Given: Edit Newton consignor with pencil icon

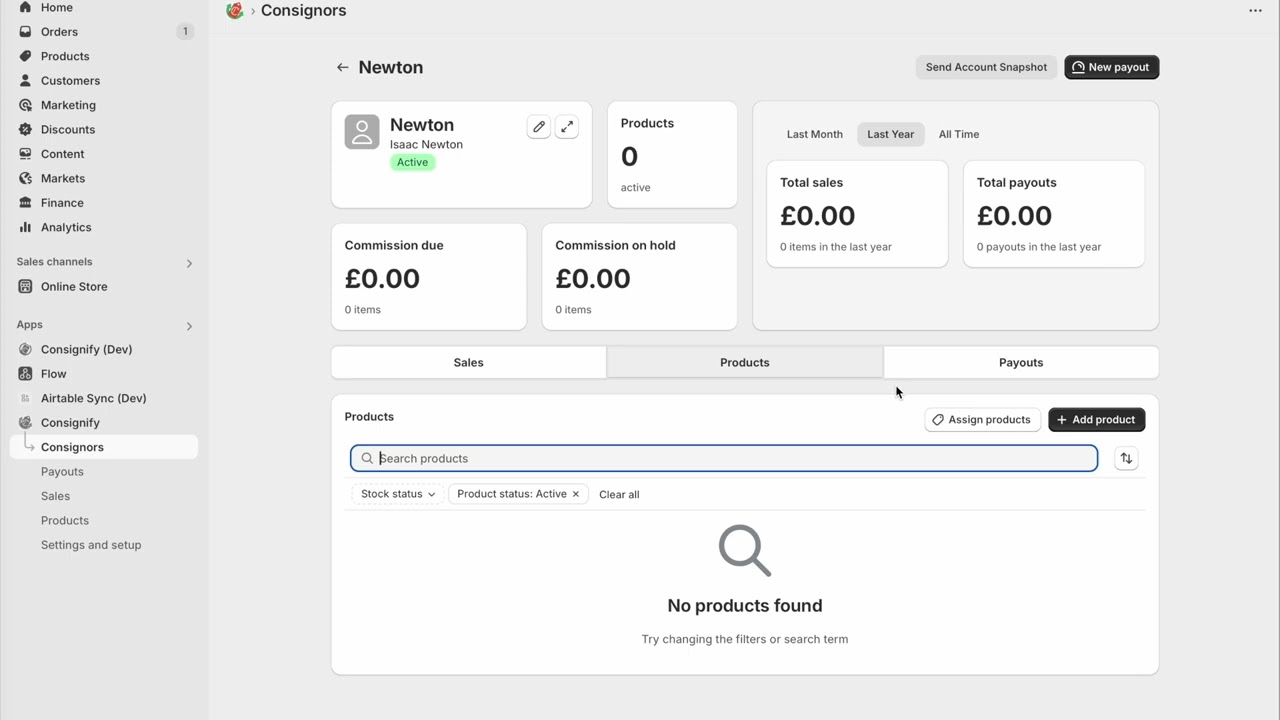Looking at the screenshot, I should coord(539,127).
